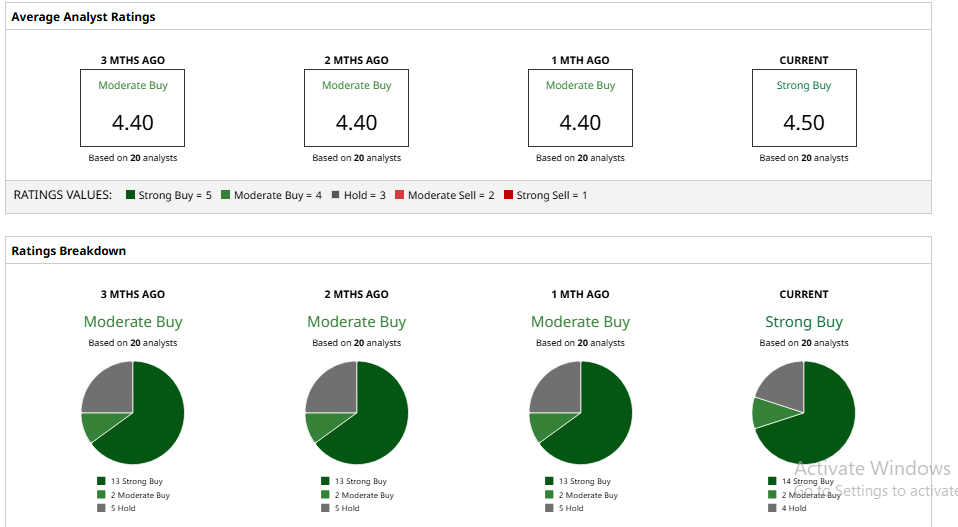Click the Moderate Buy = 4 legend swatch
Screen dimensions: 958x527
225,195
